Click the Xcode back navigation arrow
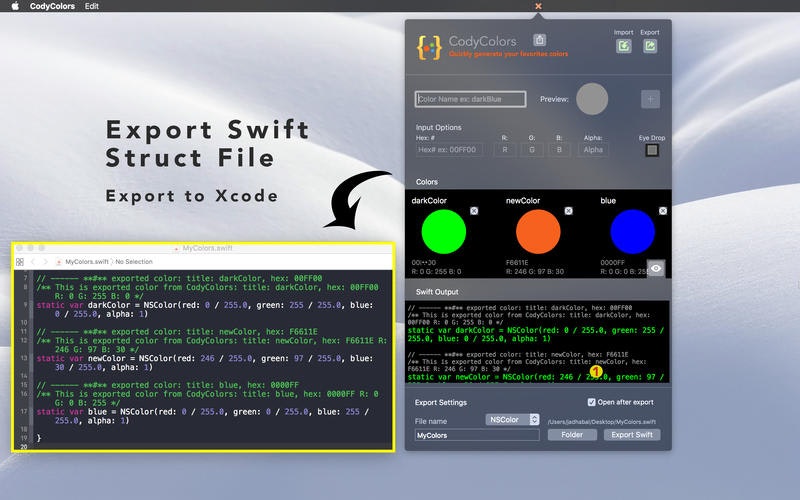The width and height of the screenshot is (800, 500). [33, 262]
